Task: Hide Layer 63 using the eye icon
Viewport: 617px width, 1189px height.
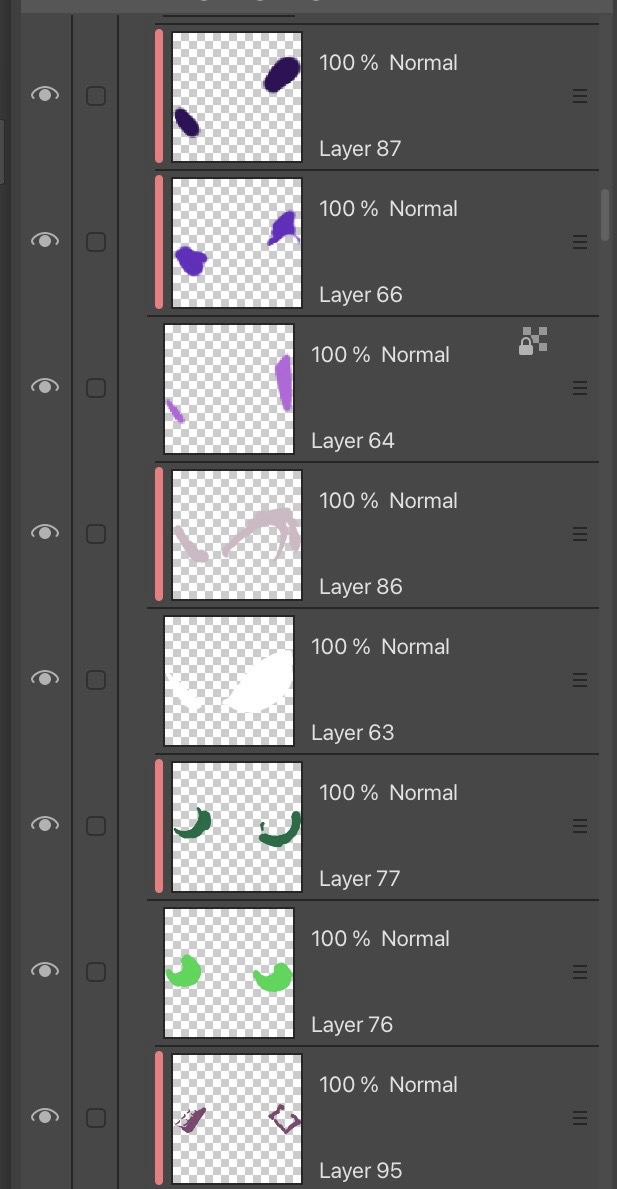Action: tap(45, 679)
